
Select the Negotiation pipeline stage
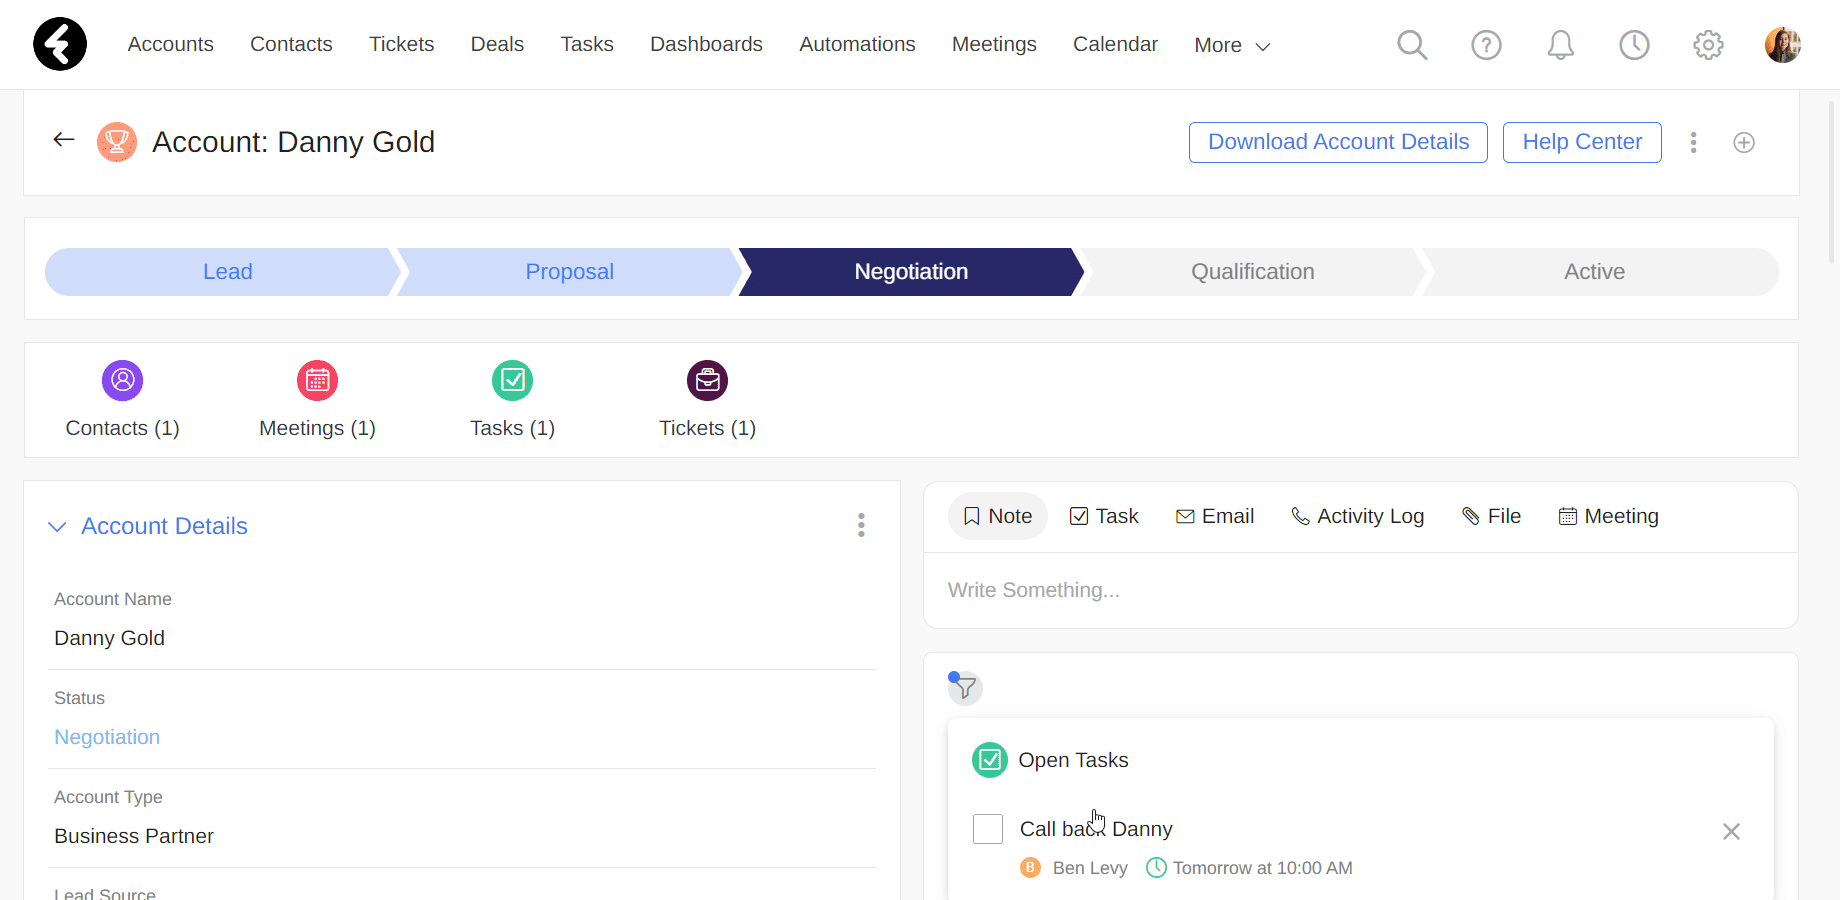911,272
